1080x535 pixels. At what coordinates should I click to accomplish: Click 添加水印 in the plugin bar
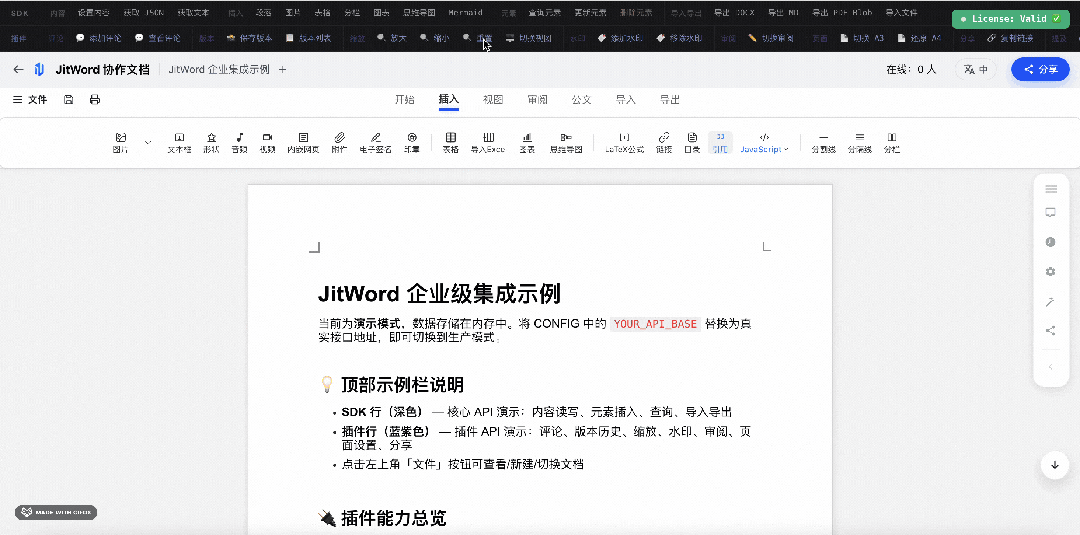620,39
